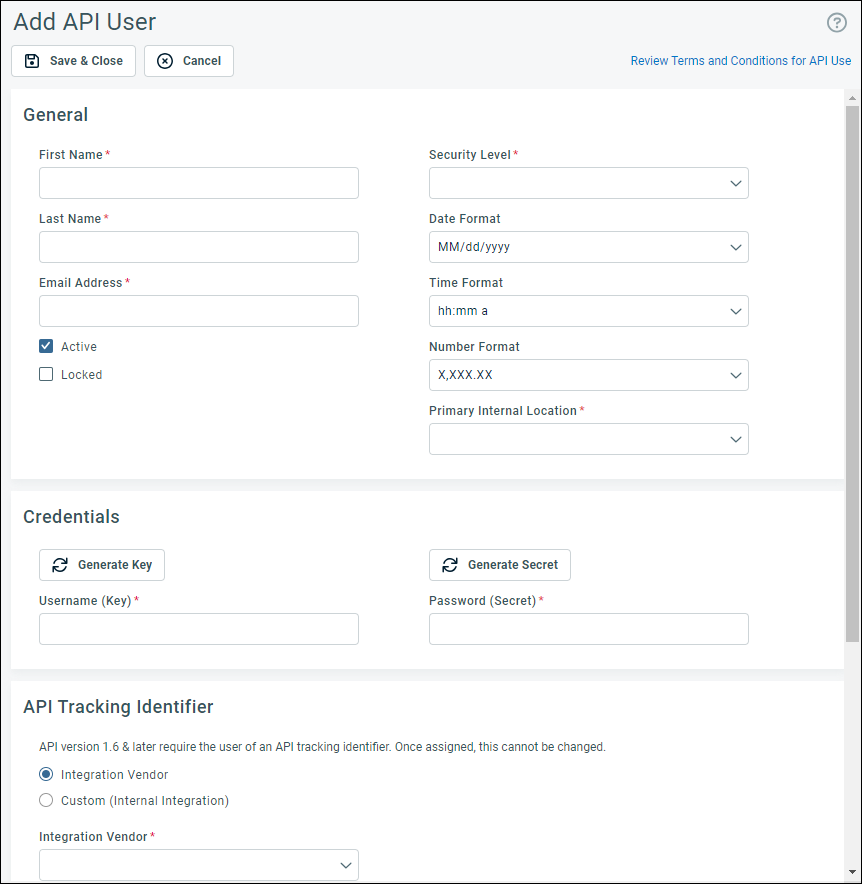Focus the Email Address input field
Viewport: 862px width, 884px height.
pyautogui.click(x=198, y=311)
